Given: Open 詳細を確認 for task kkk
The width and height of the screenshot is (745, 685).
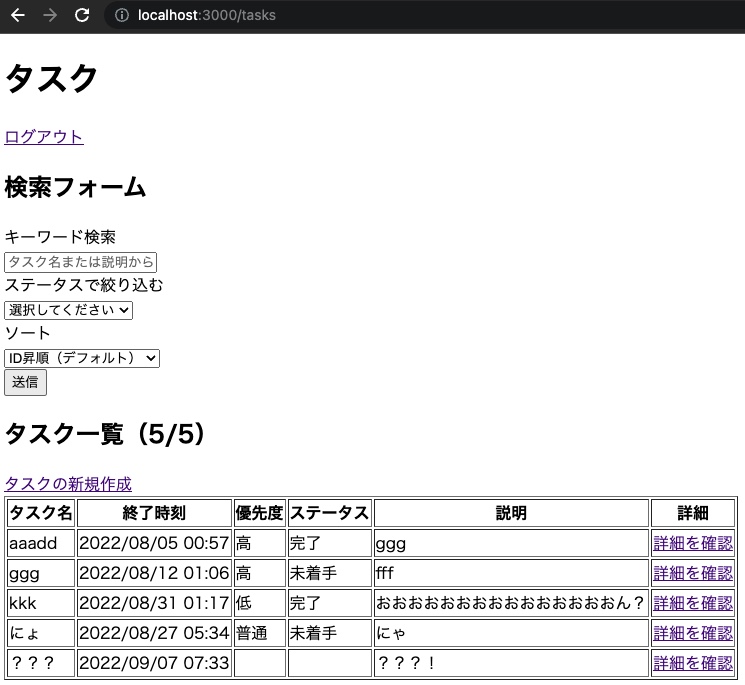Looking at the screenshot, I should (x=693, y=603).
